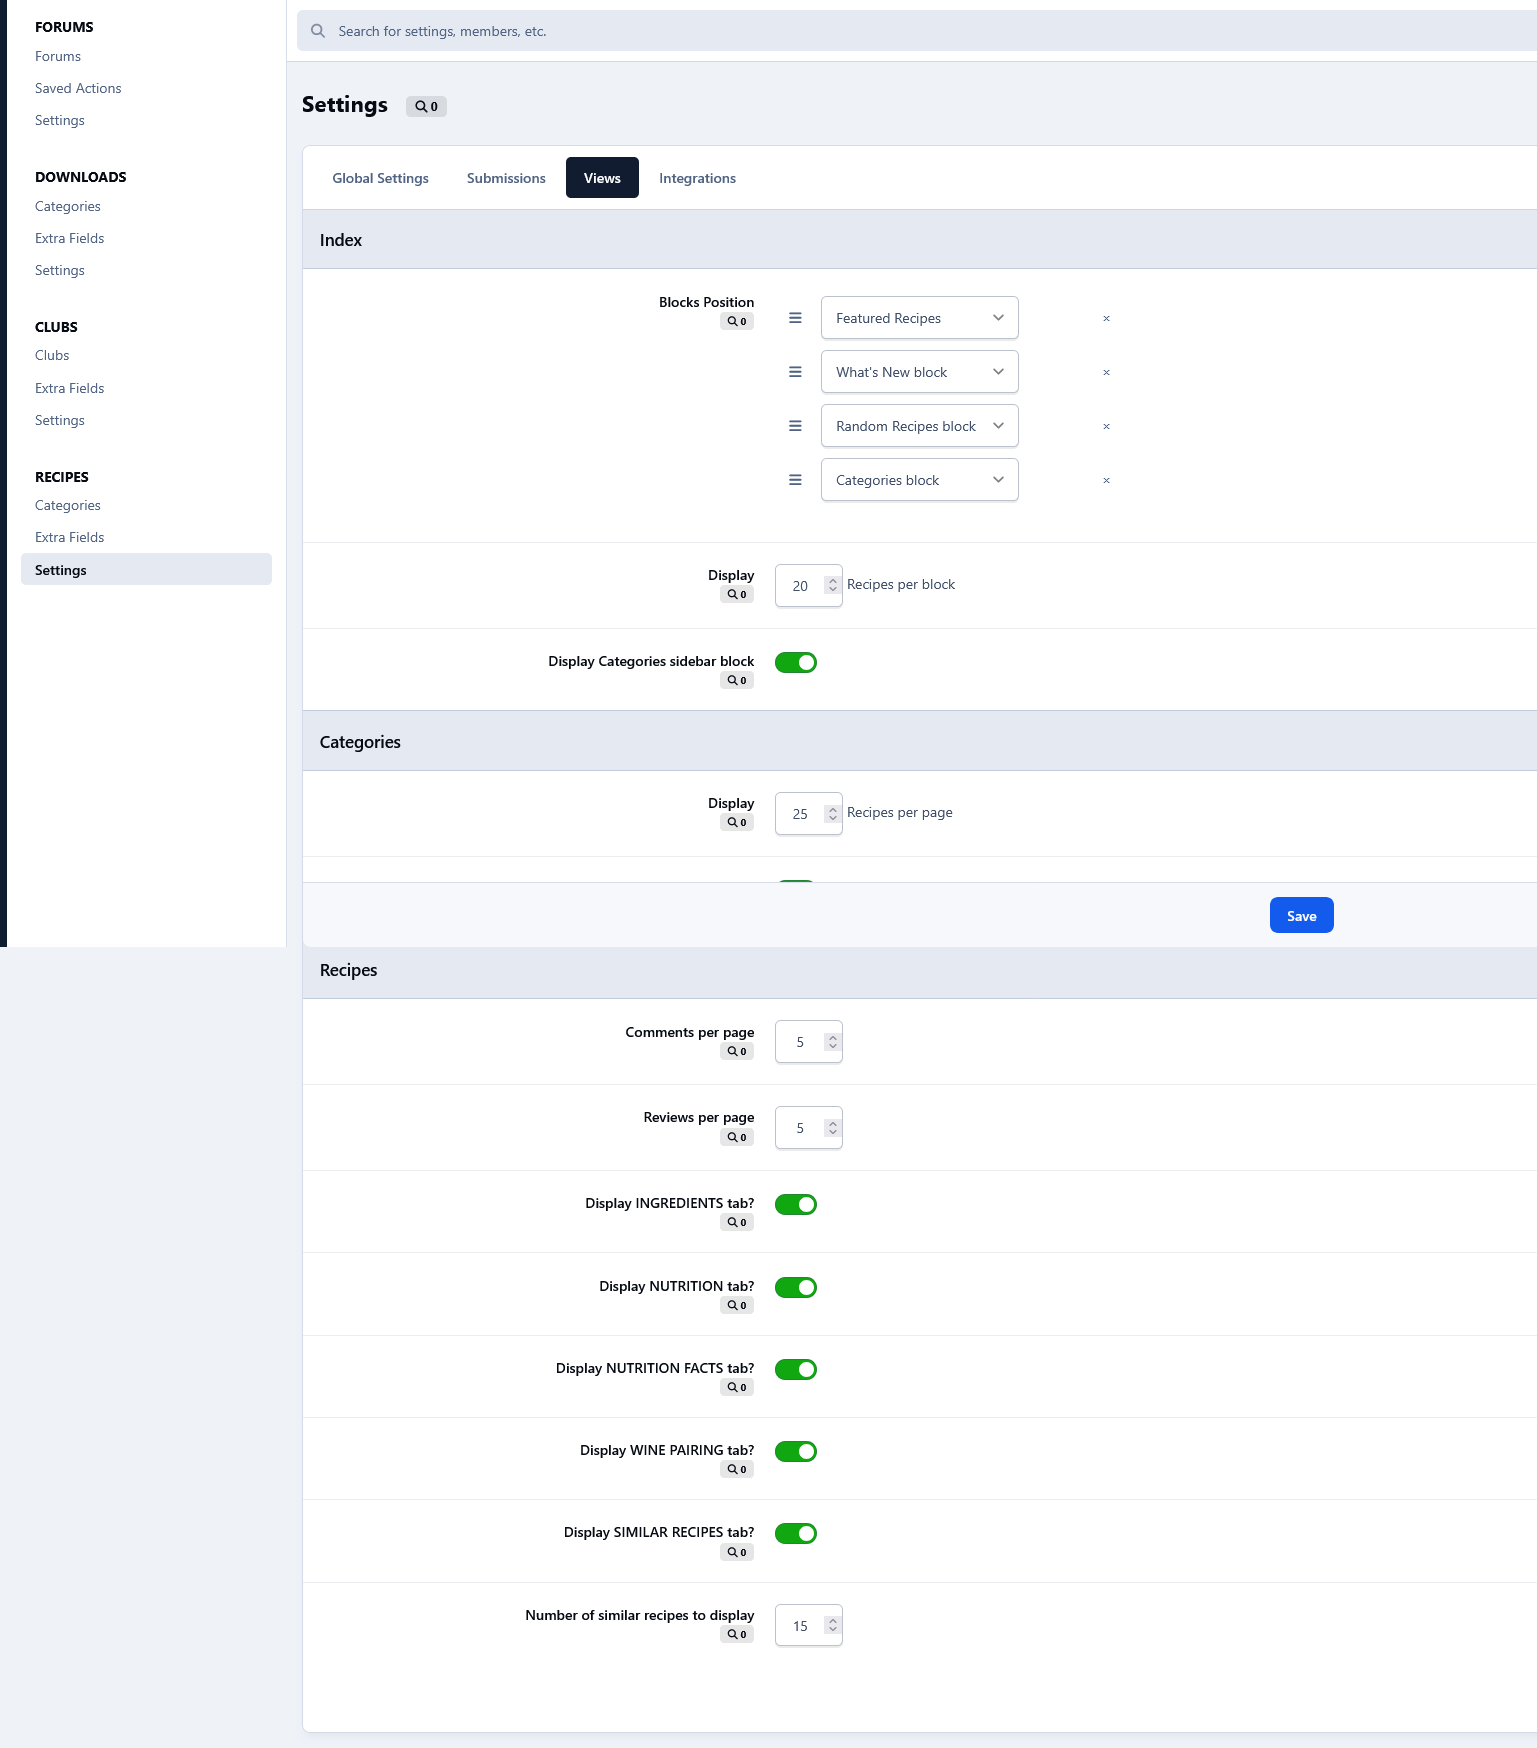Click the search magnifier icon in search bar
This screenshot has width=1537, height=1748.
tap(318, 31)
